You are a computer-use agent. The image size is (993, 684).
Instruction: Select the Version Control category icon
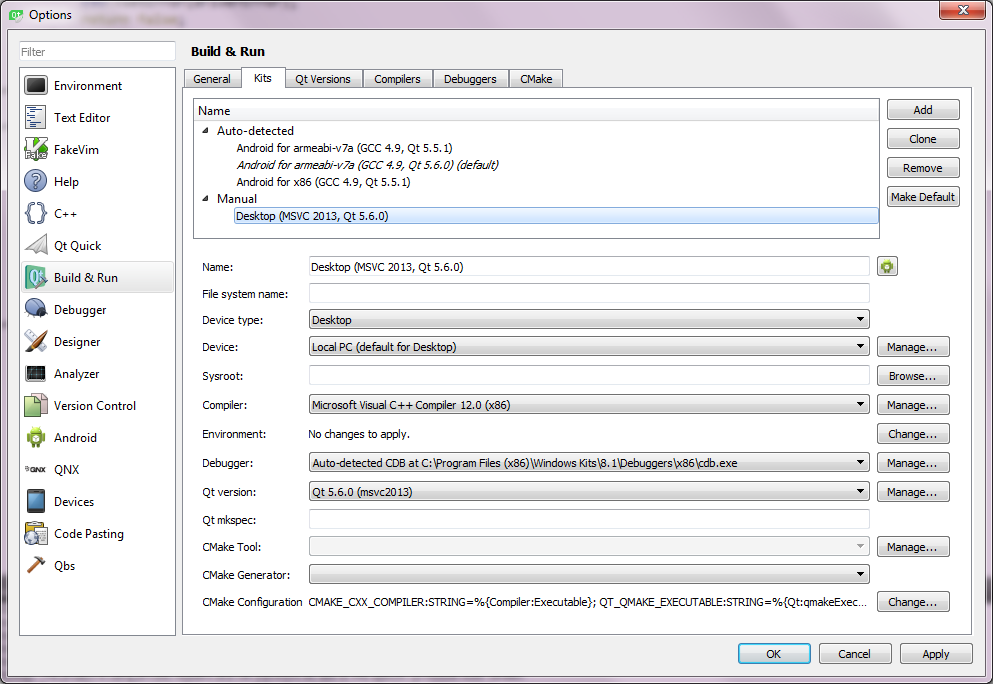[36, 406]
